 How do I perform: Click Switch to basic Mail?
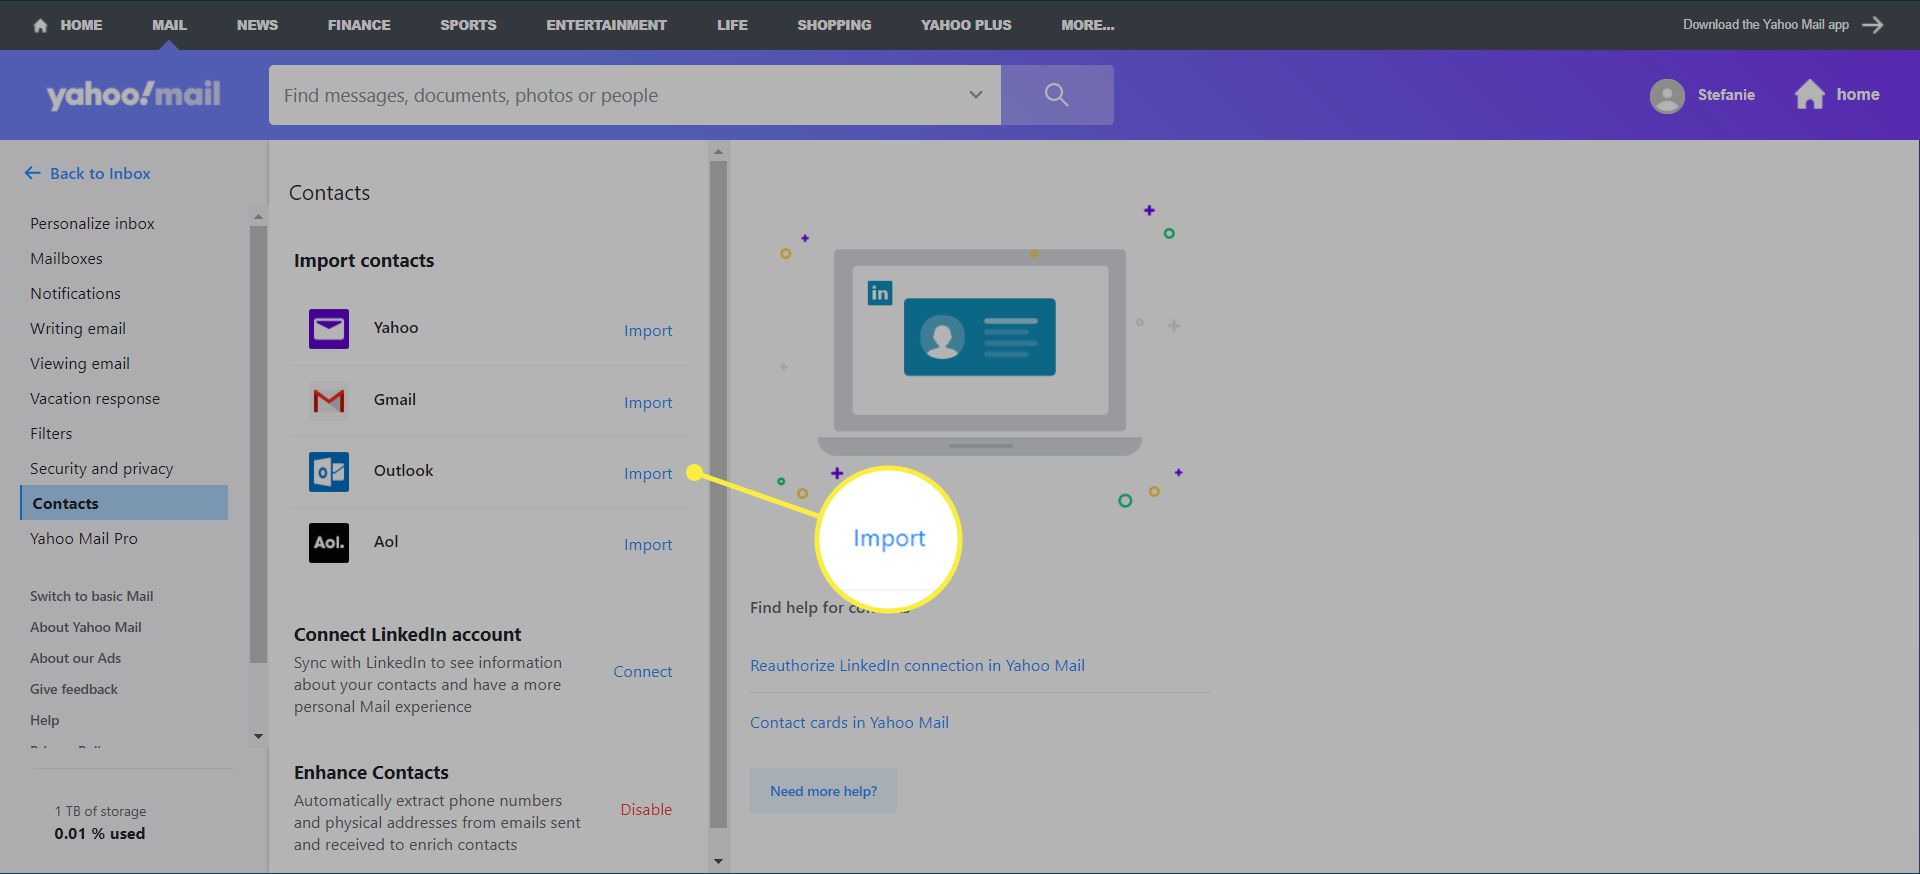pyautogui.click(x=91, y=597)
